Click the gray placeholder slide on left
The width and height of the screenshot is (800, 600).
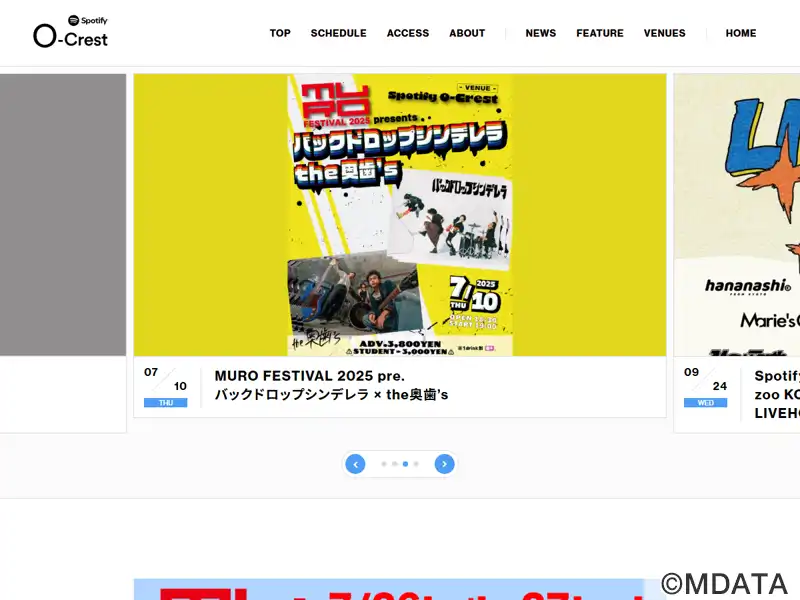pos(63,215)
